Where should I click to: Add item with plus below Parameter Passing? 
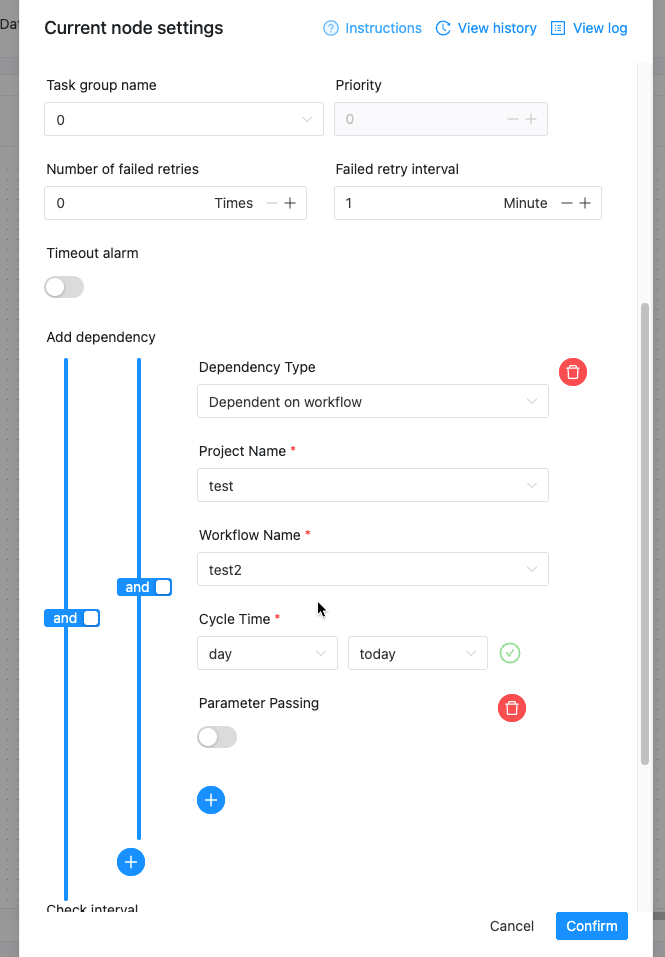(x=211, y=800)
